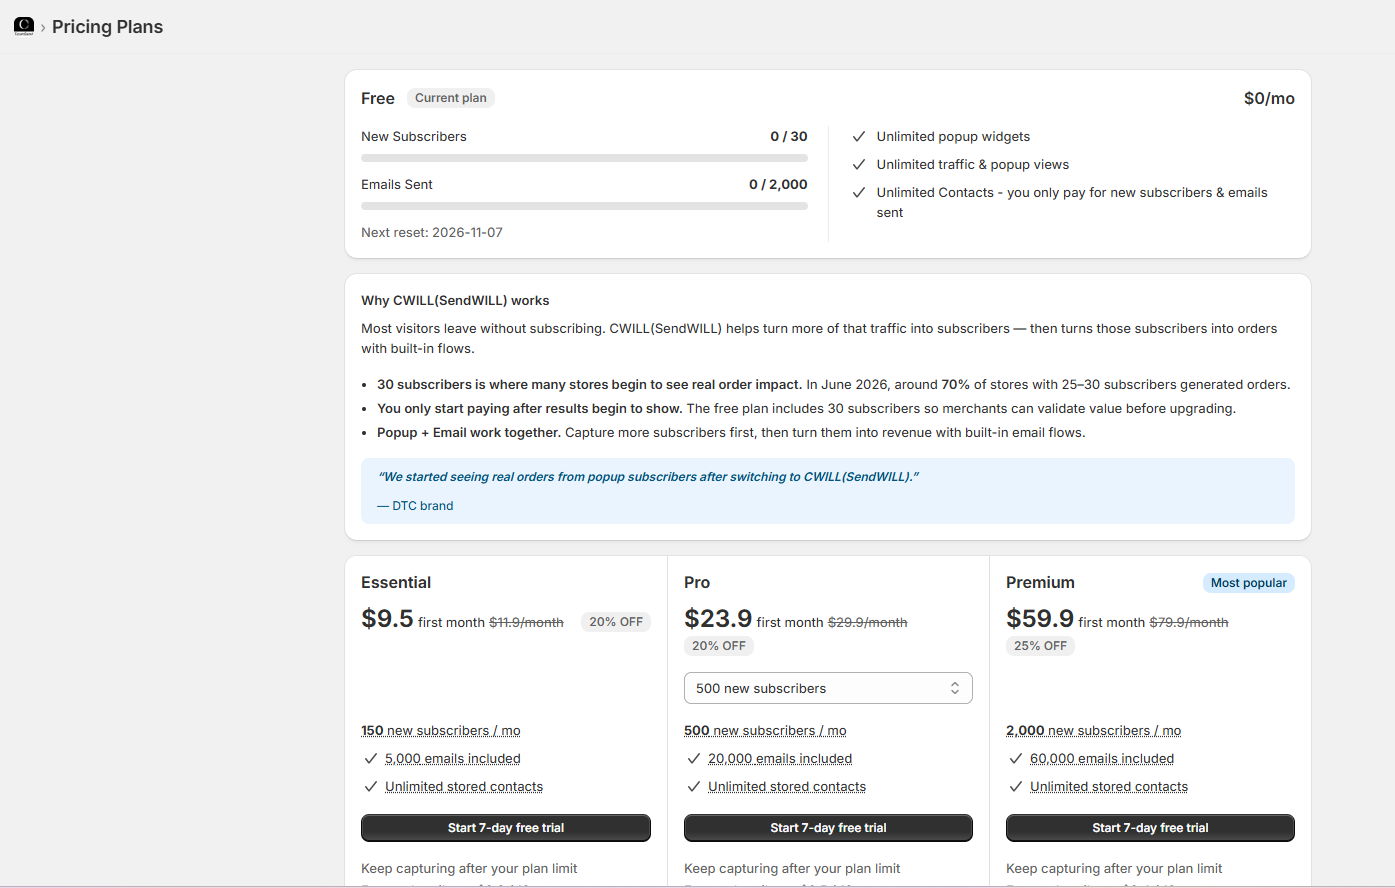The width and height of the screenshot is (1395, 888).
Task: Click the 2,000 new subscribers / mo text
Action: 1094,731
